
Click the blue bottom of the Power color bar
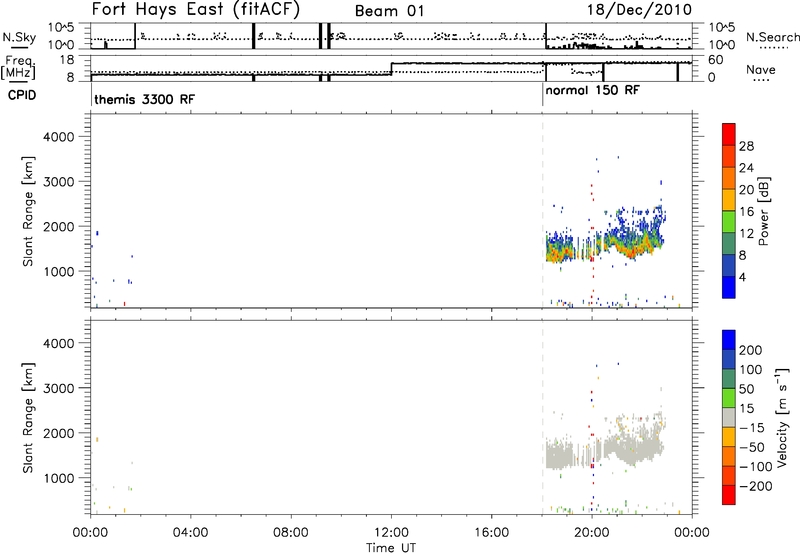(729, 287)
